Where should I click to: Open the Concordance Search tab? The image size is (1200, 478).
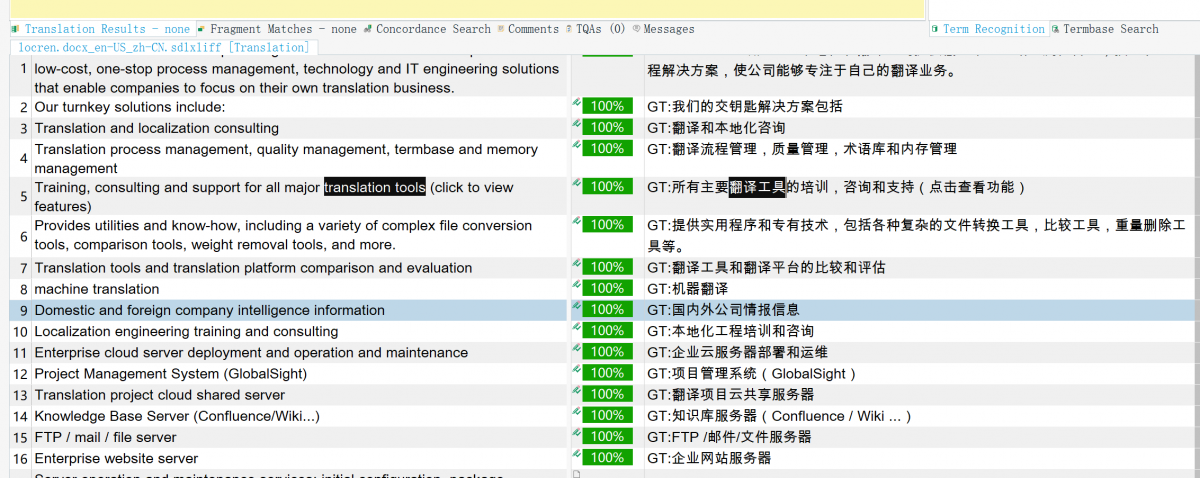click(432, 29)
